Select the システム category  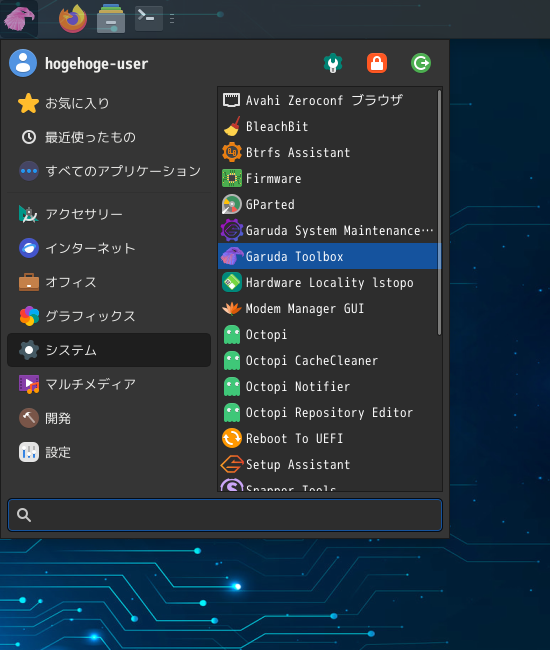click(x=109, y=350)
